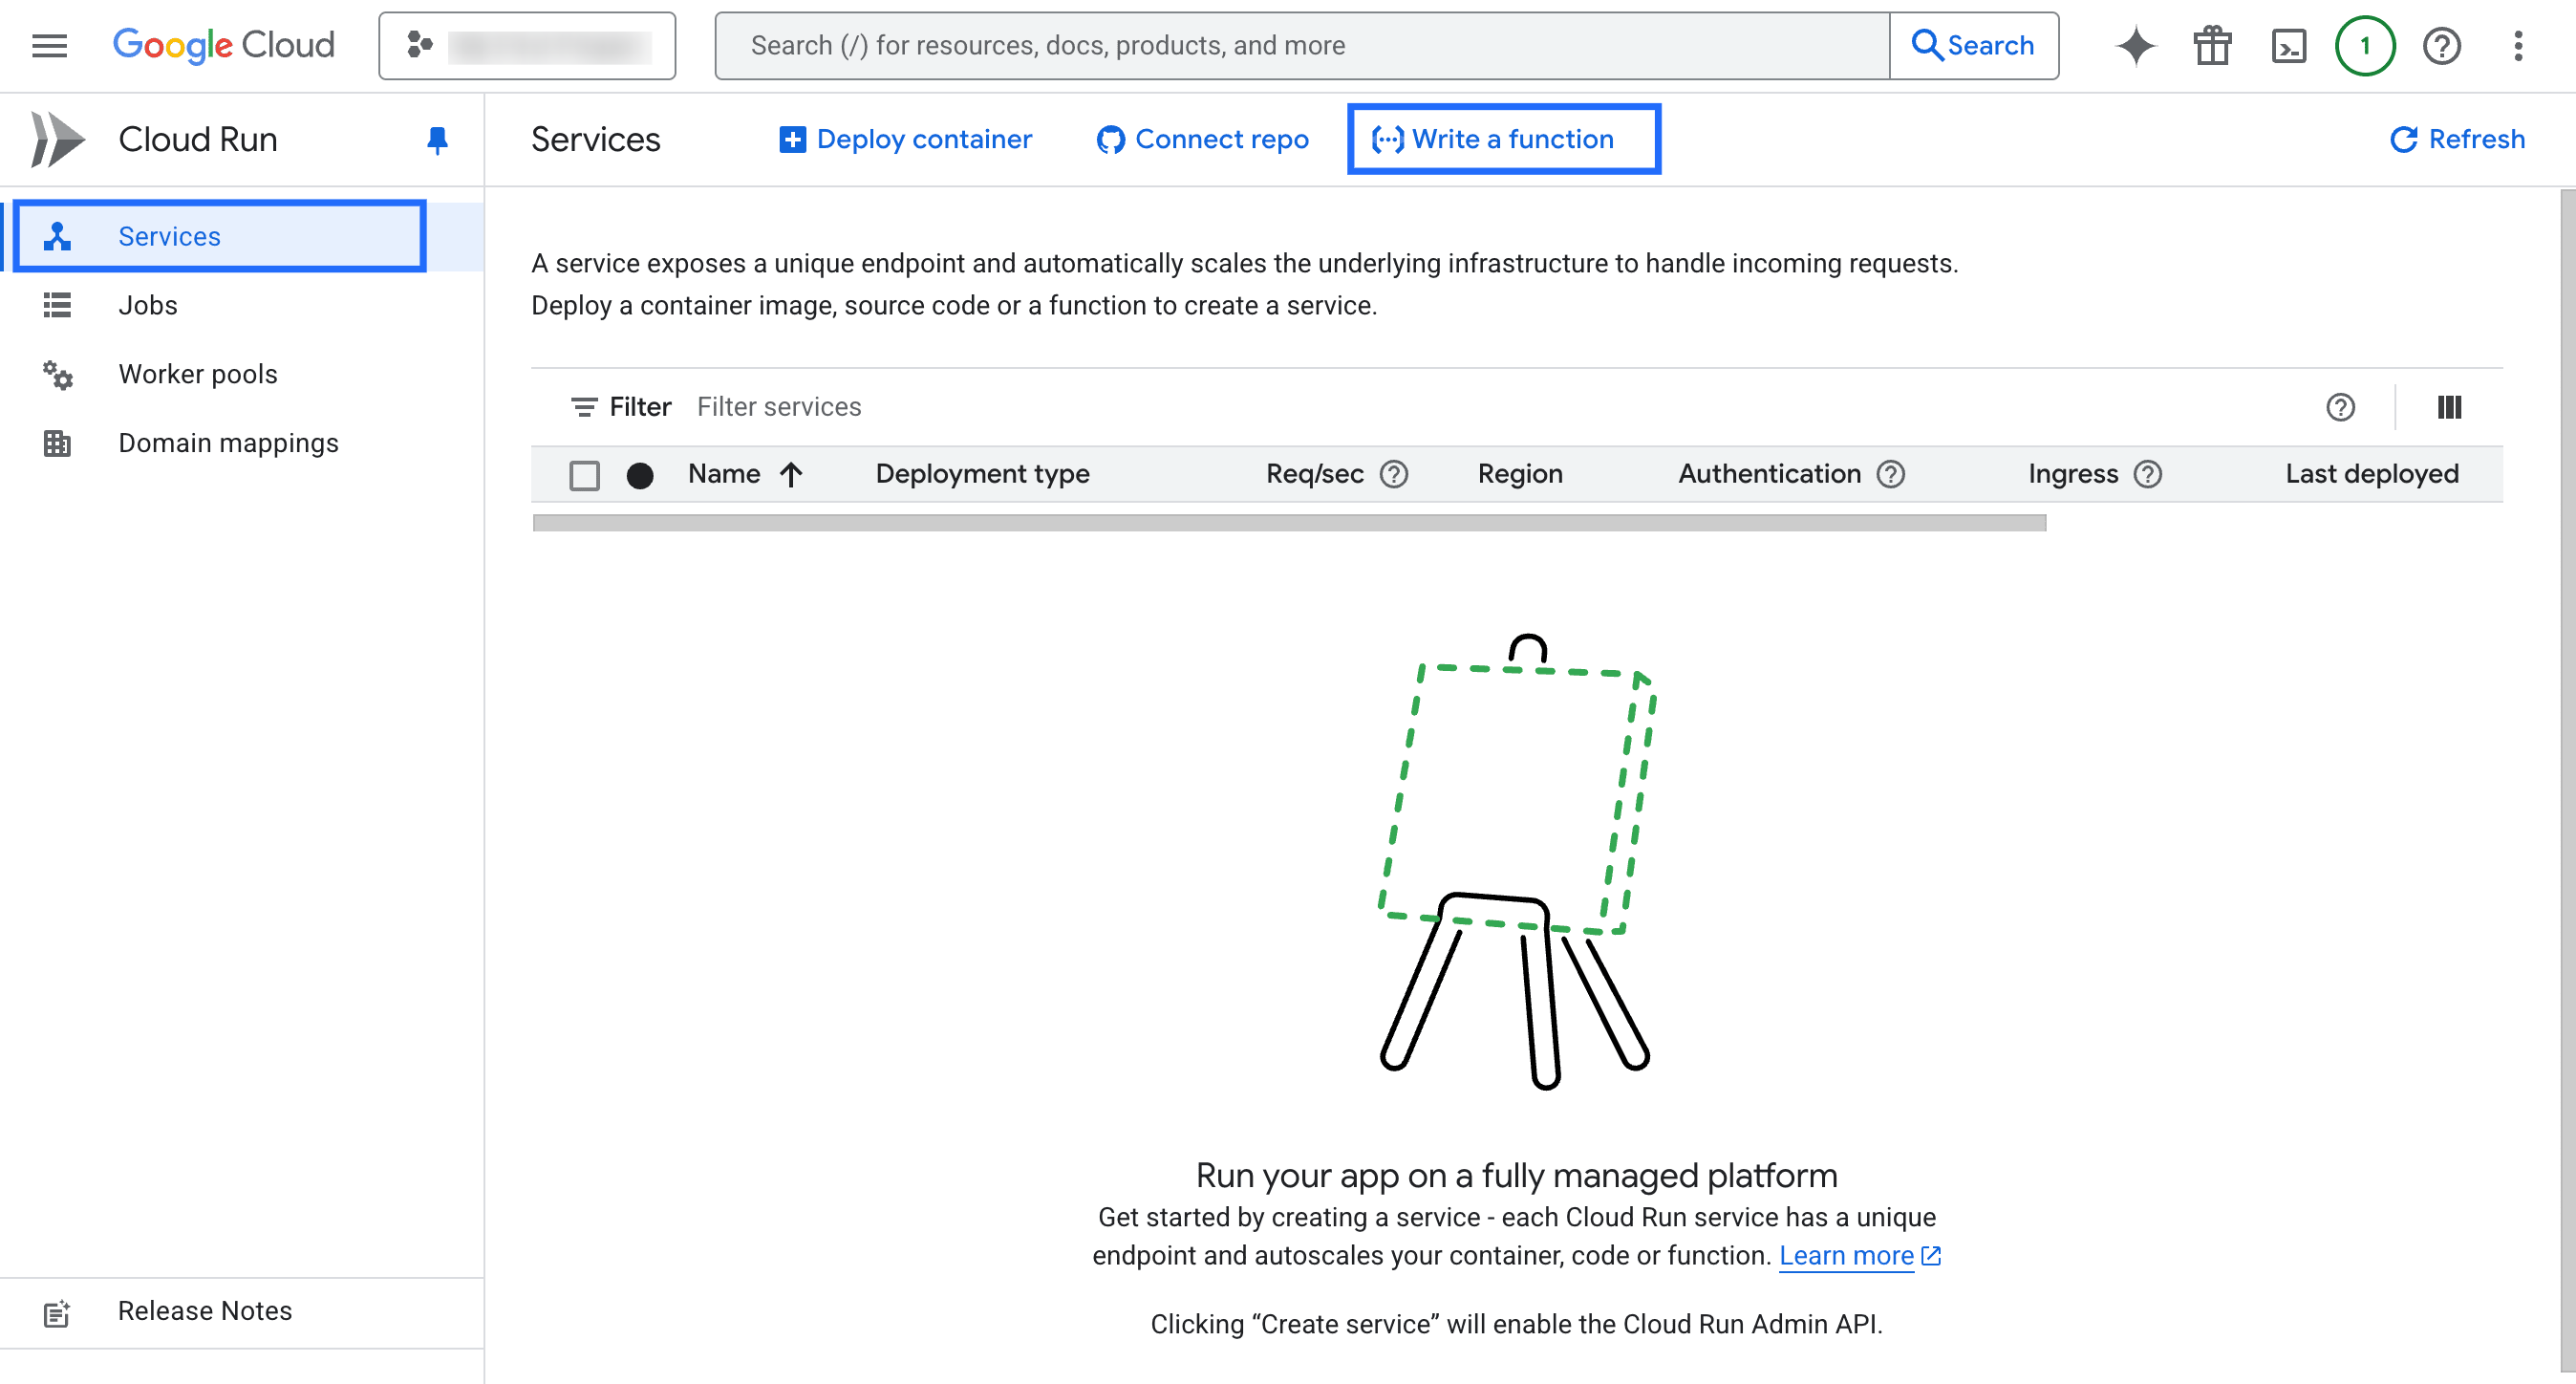Tick the select-all services checkbox
This screenshot has width=2576, height=1384.
click(x=584, y=475)
